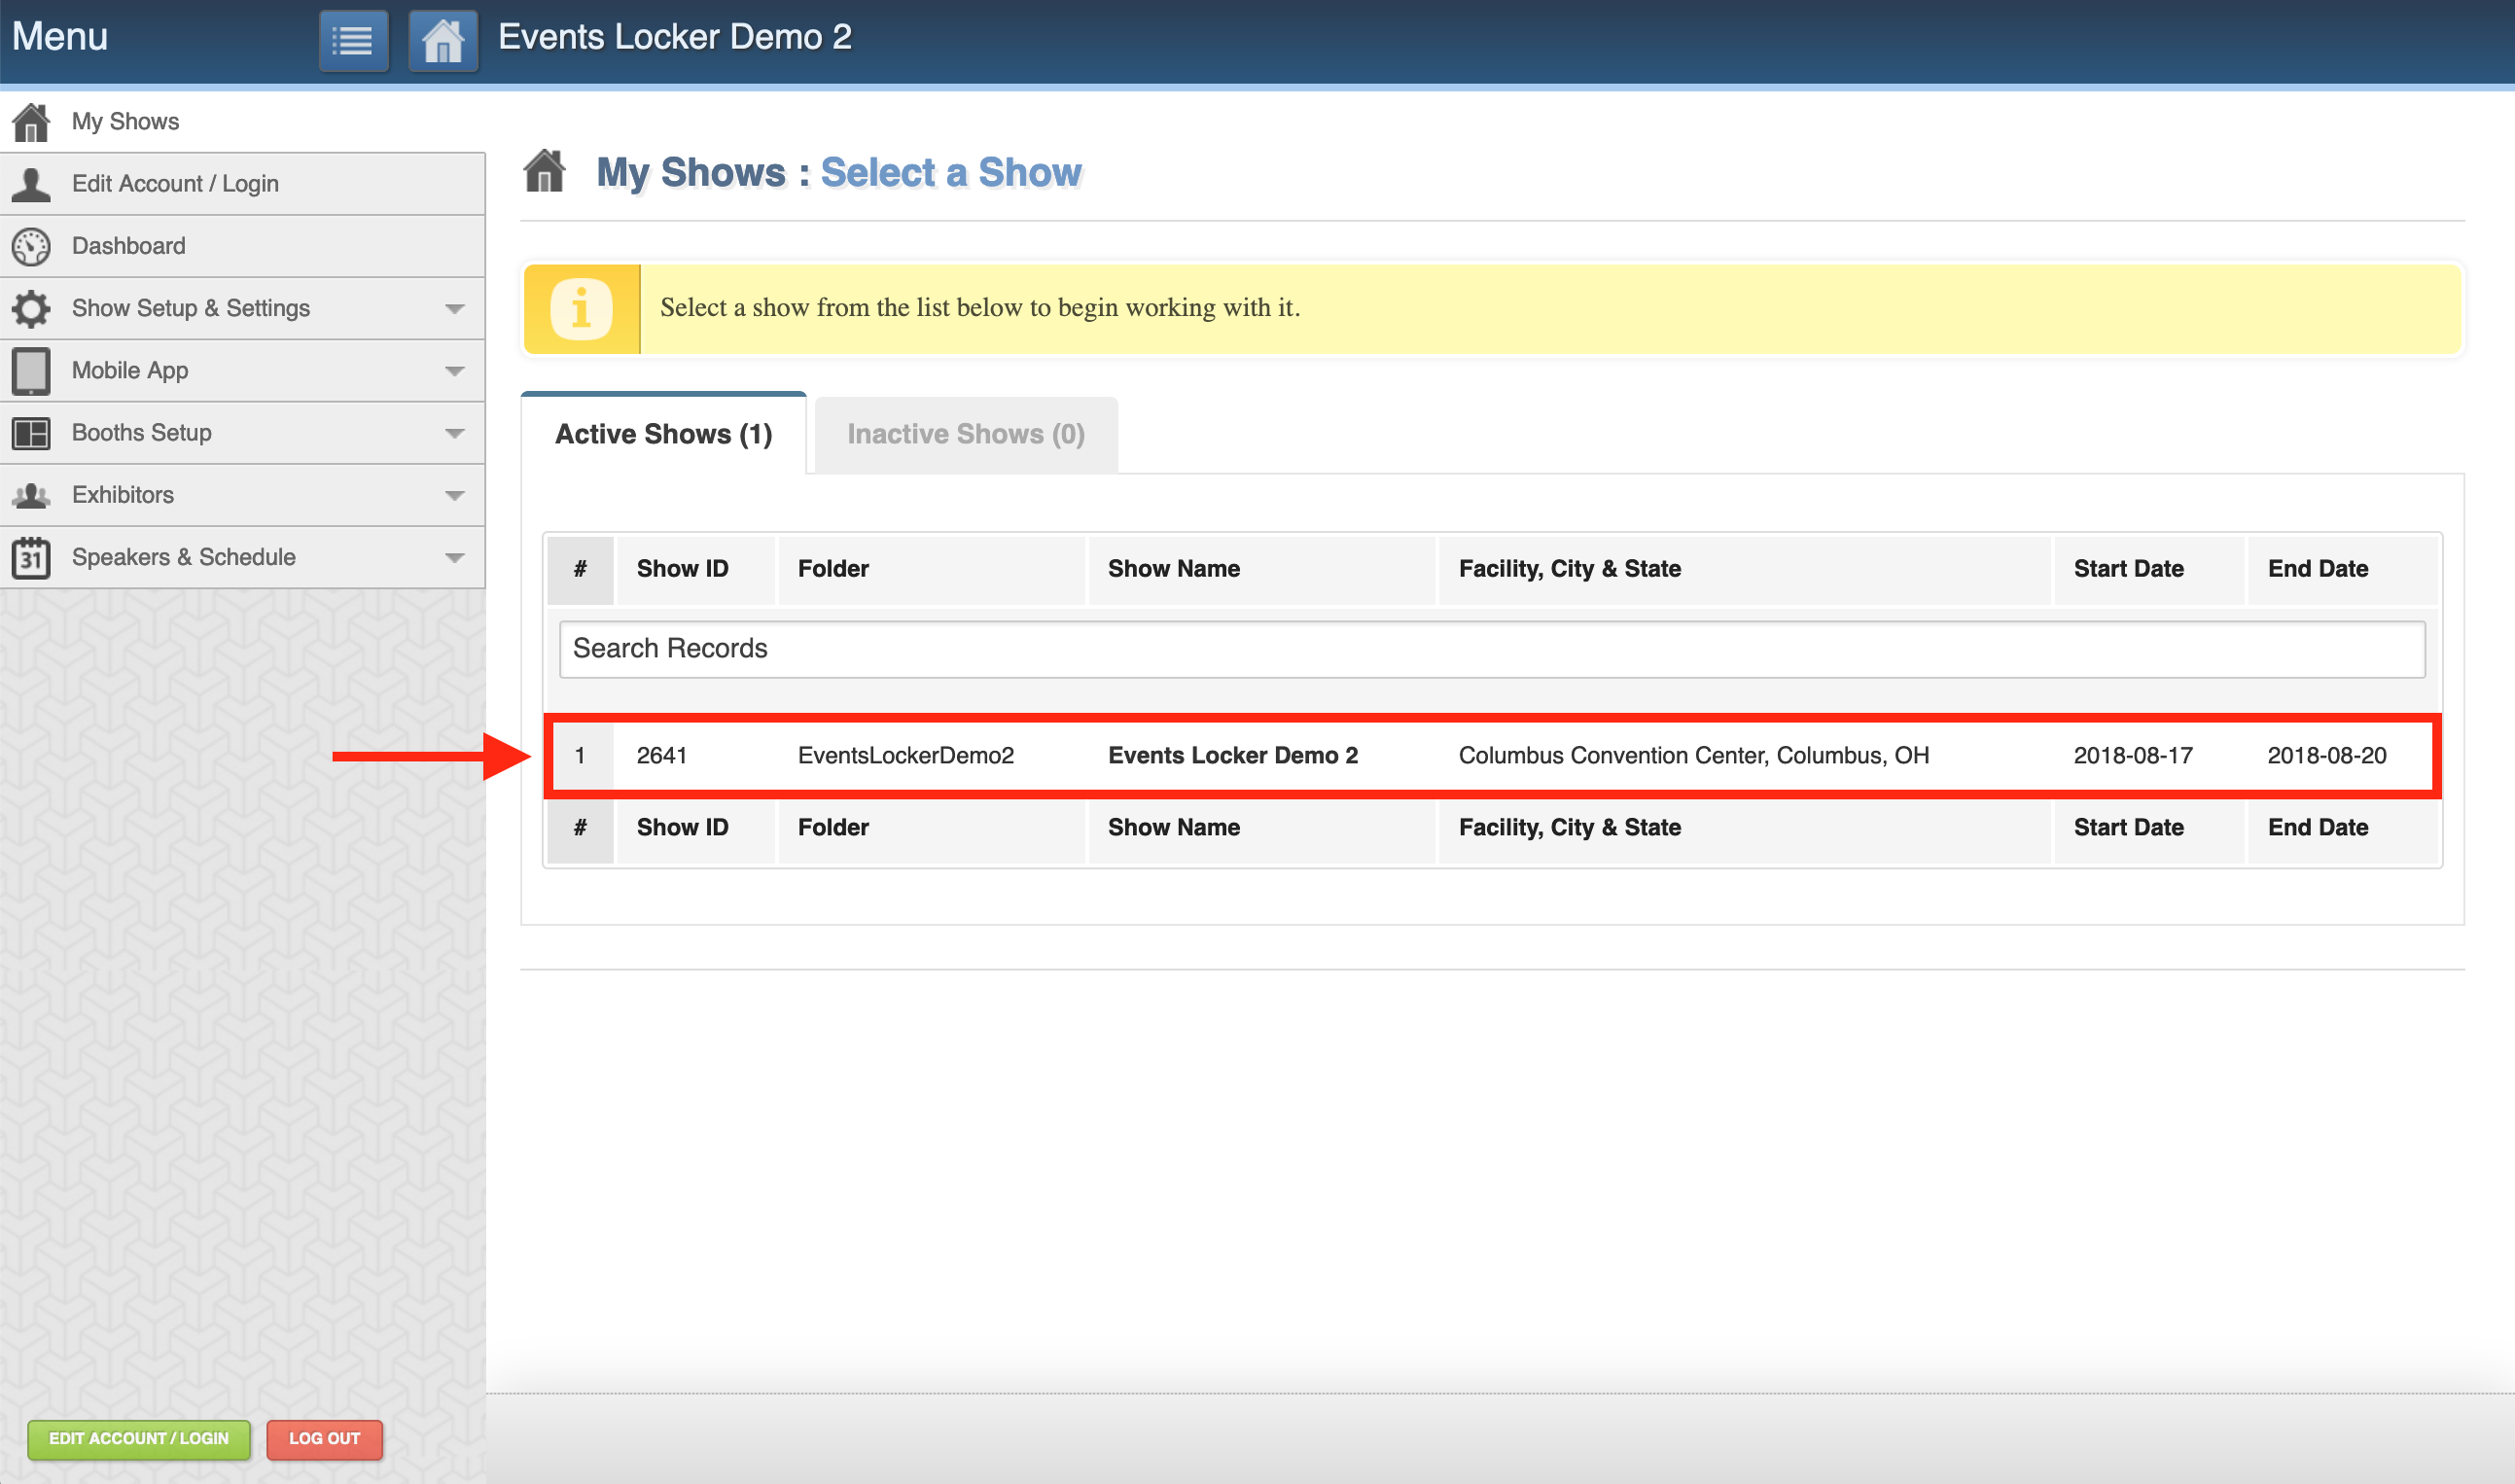Expand the Speakers & Schedule menu arrow
Image resolution: width=2515 pixels, height=1484 pixels.
[455, 557]
